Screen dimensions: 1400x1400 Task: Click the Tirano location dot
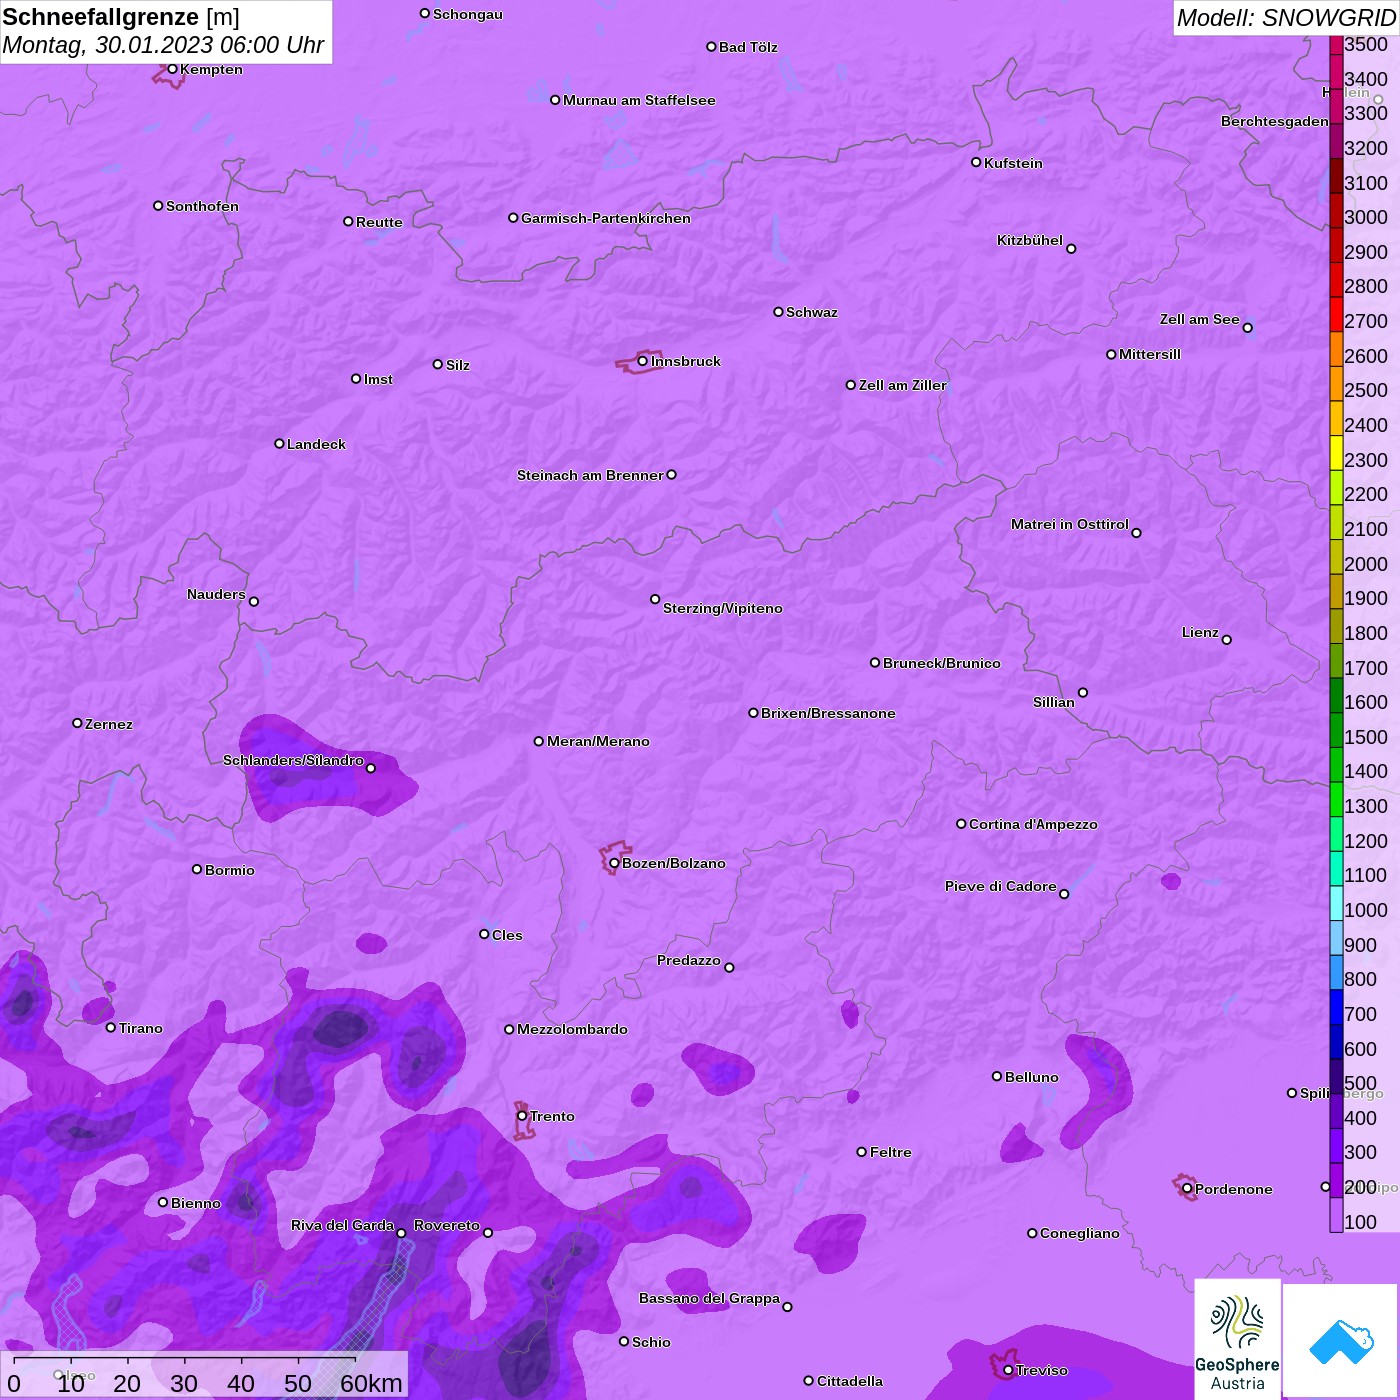[111, 1028]
